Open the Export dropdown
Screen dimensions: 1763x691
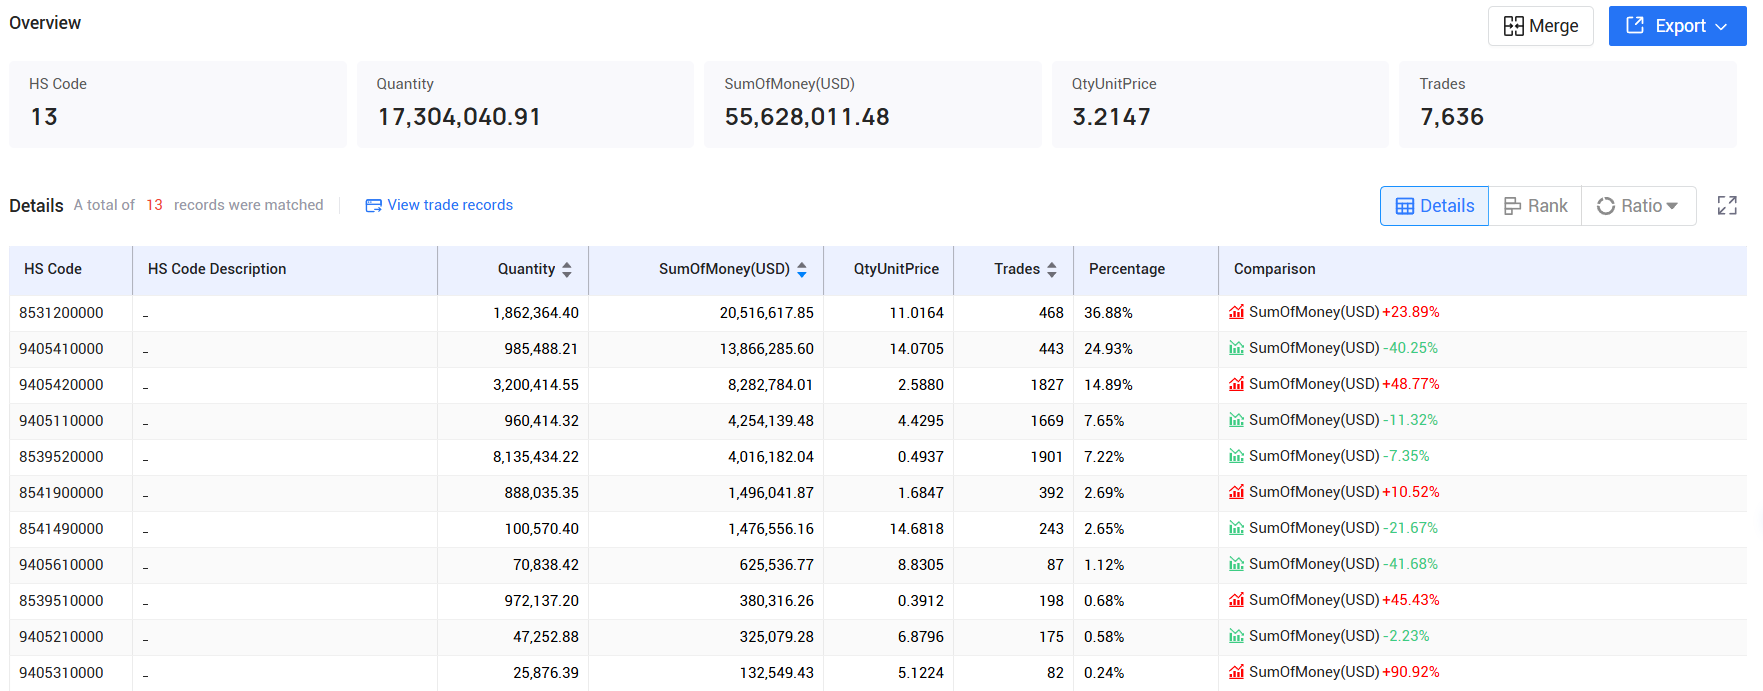tap(1677, 26)
